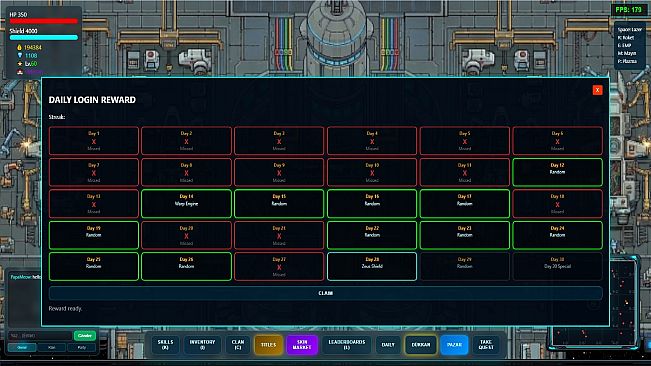651x366 pixels.
Task: Click the Day 20 Missed card
Action: click(x=186, y=235)
